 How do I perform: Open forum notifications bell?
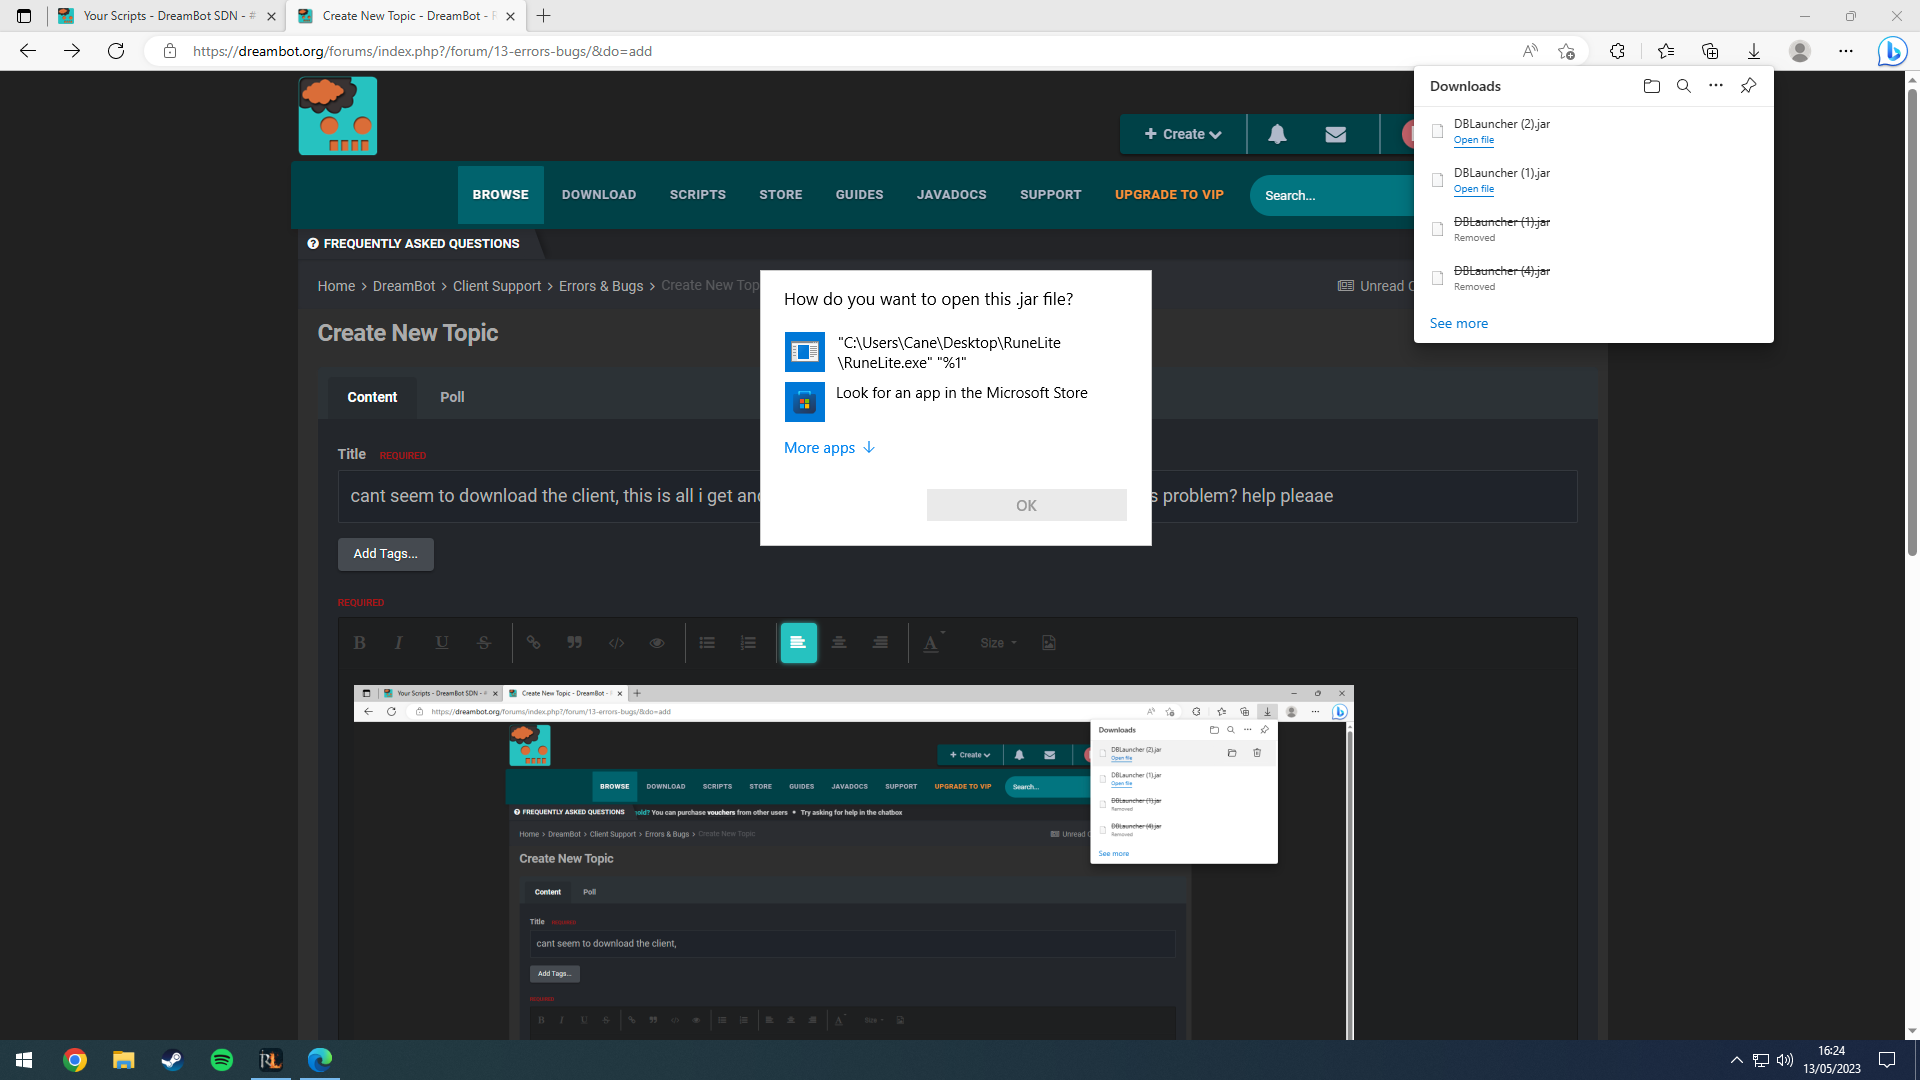pyautogui.click(x=1277, y=134)
